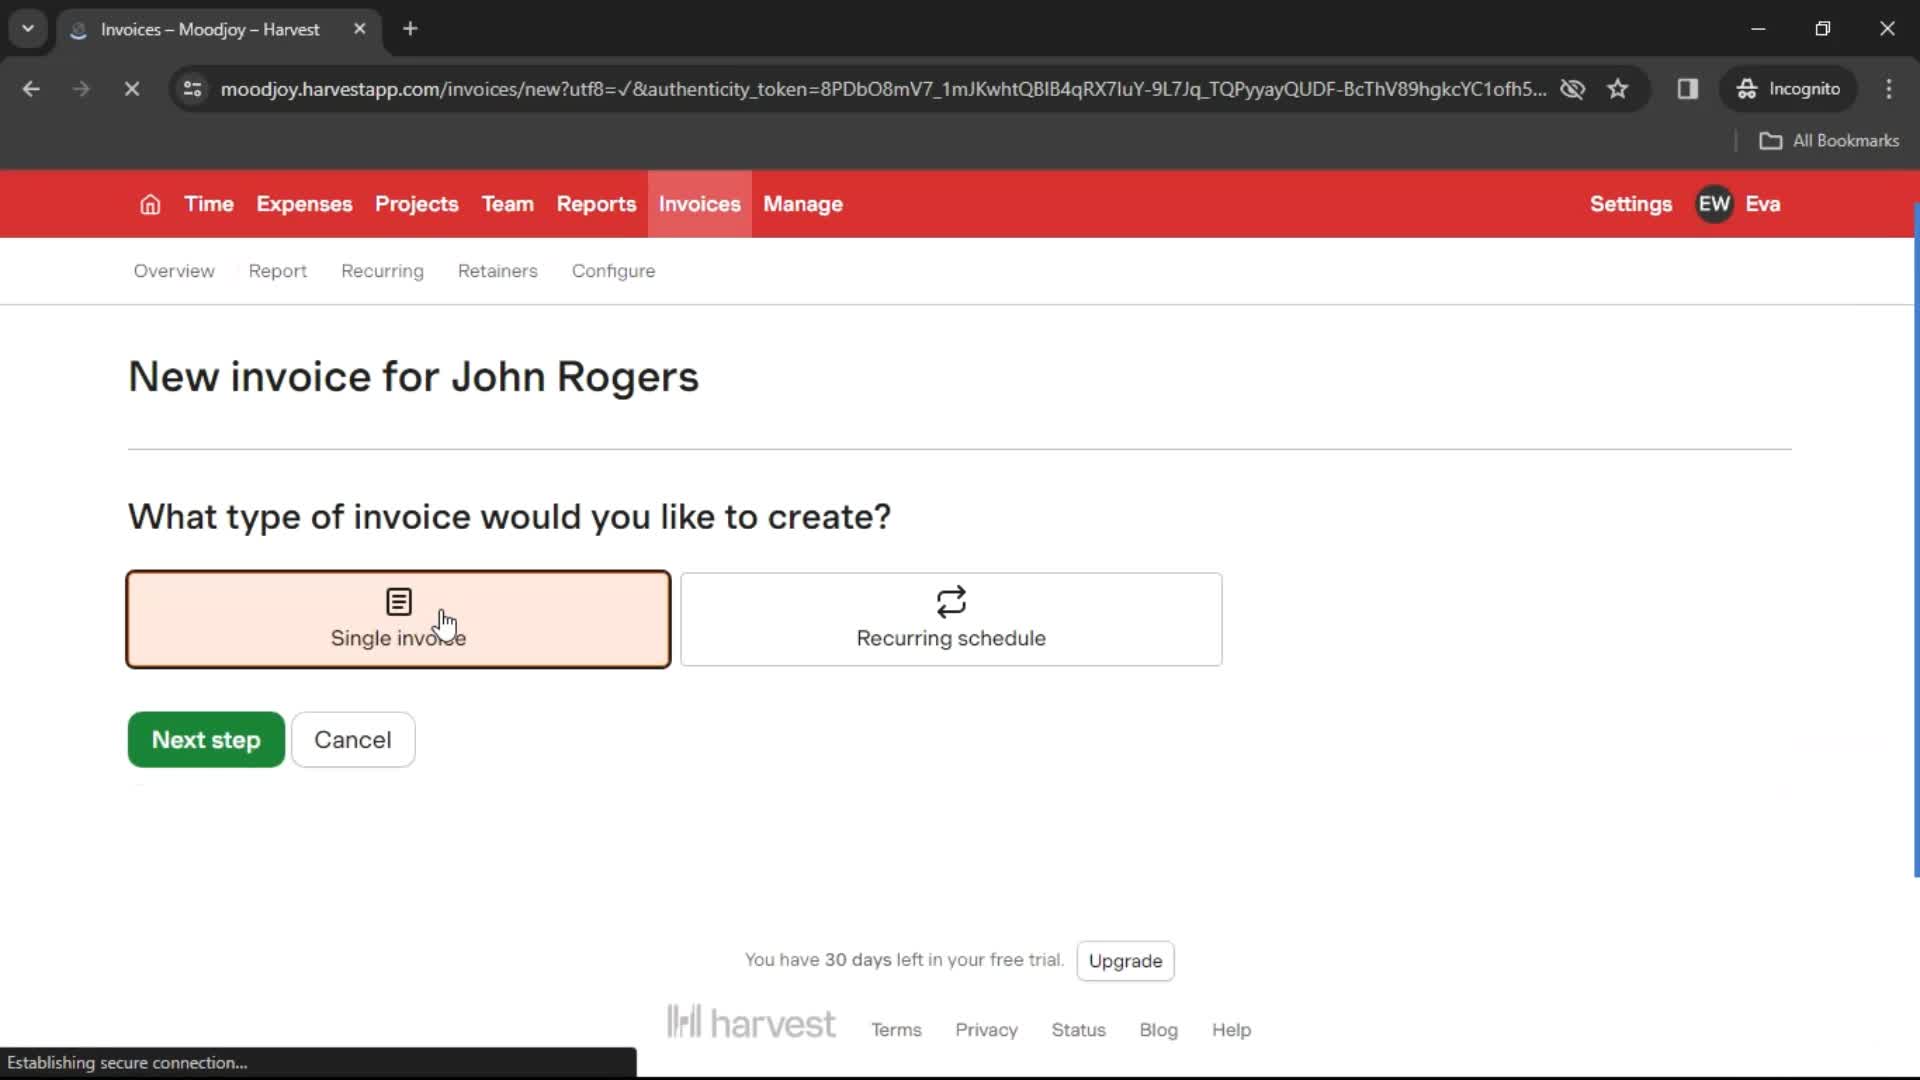The height and width of the screenshot is (1080, 1920).
Task: Click the Single invoice document icon
Action: pyautogui.click(x=398, y=601)
